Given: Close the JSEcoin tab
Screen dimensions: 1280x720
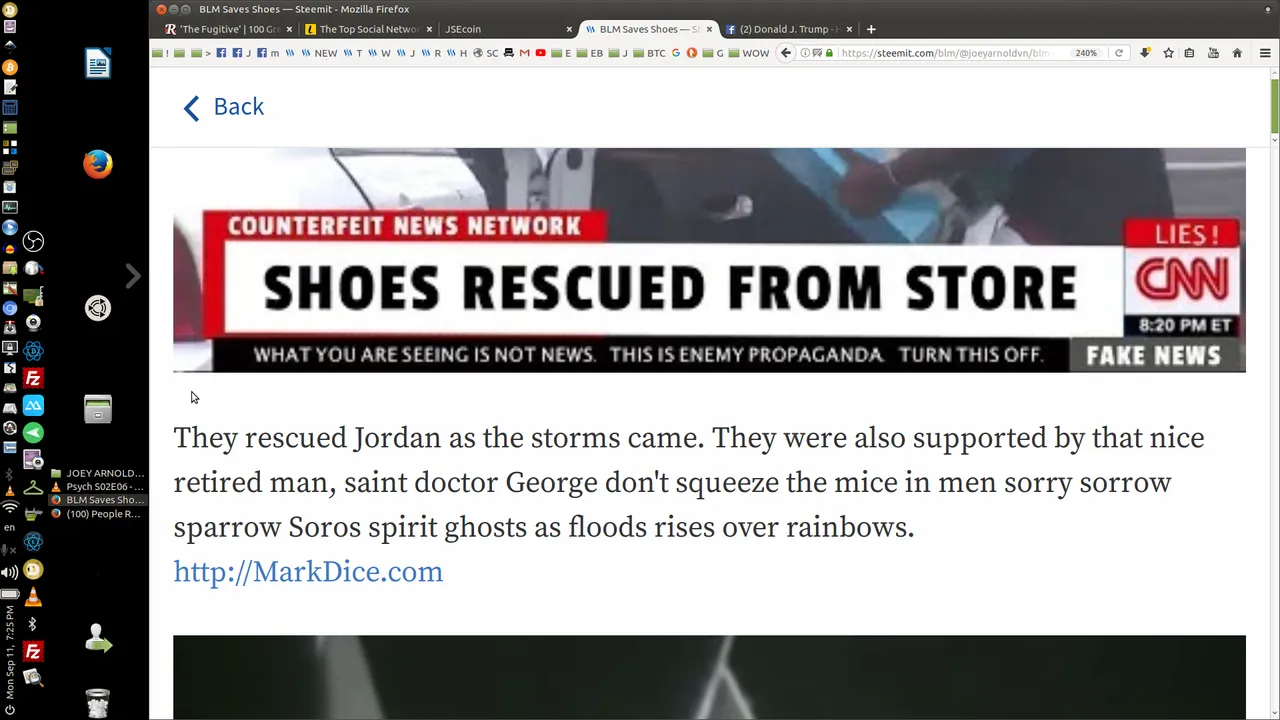Looking at the screenshot, I should click(x=569, y=29).
